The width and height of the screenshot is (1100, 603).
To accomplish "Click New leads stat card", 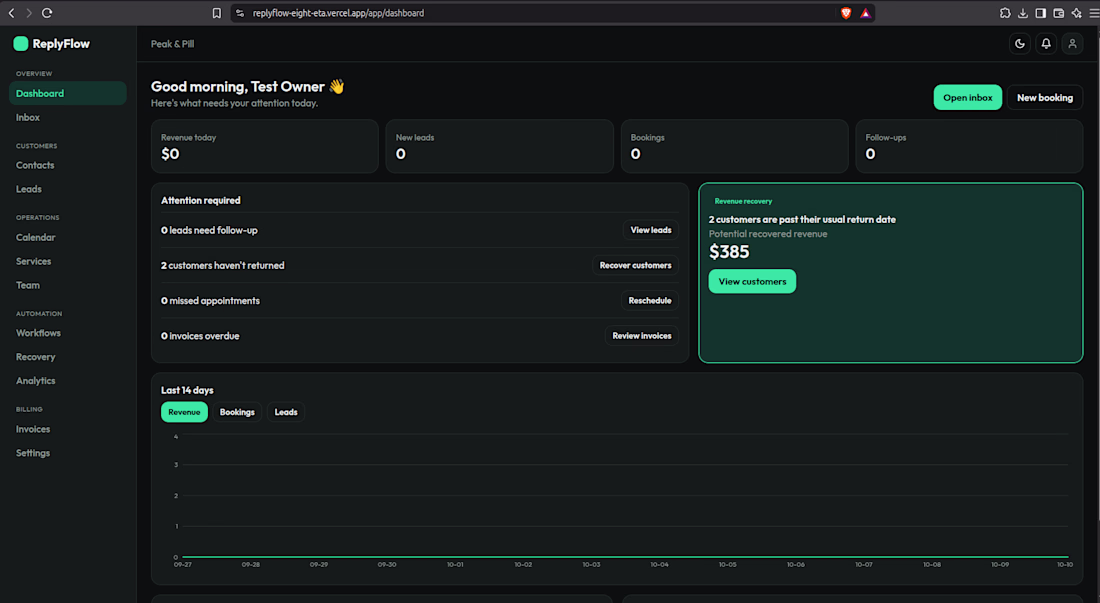I will [499, 146].
